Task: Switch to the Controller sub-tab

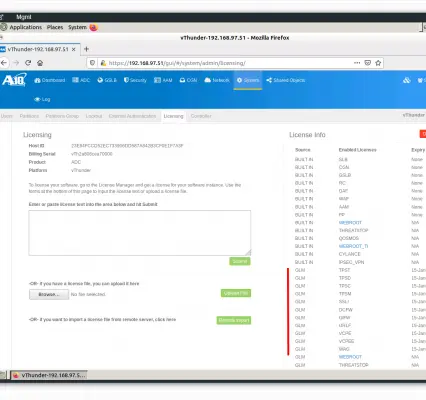Action: (x=201, y=116)
